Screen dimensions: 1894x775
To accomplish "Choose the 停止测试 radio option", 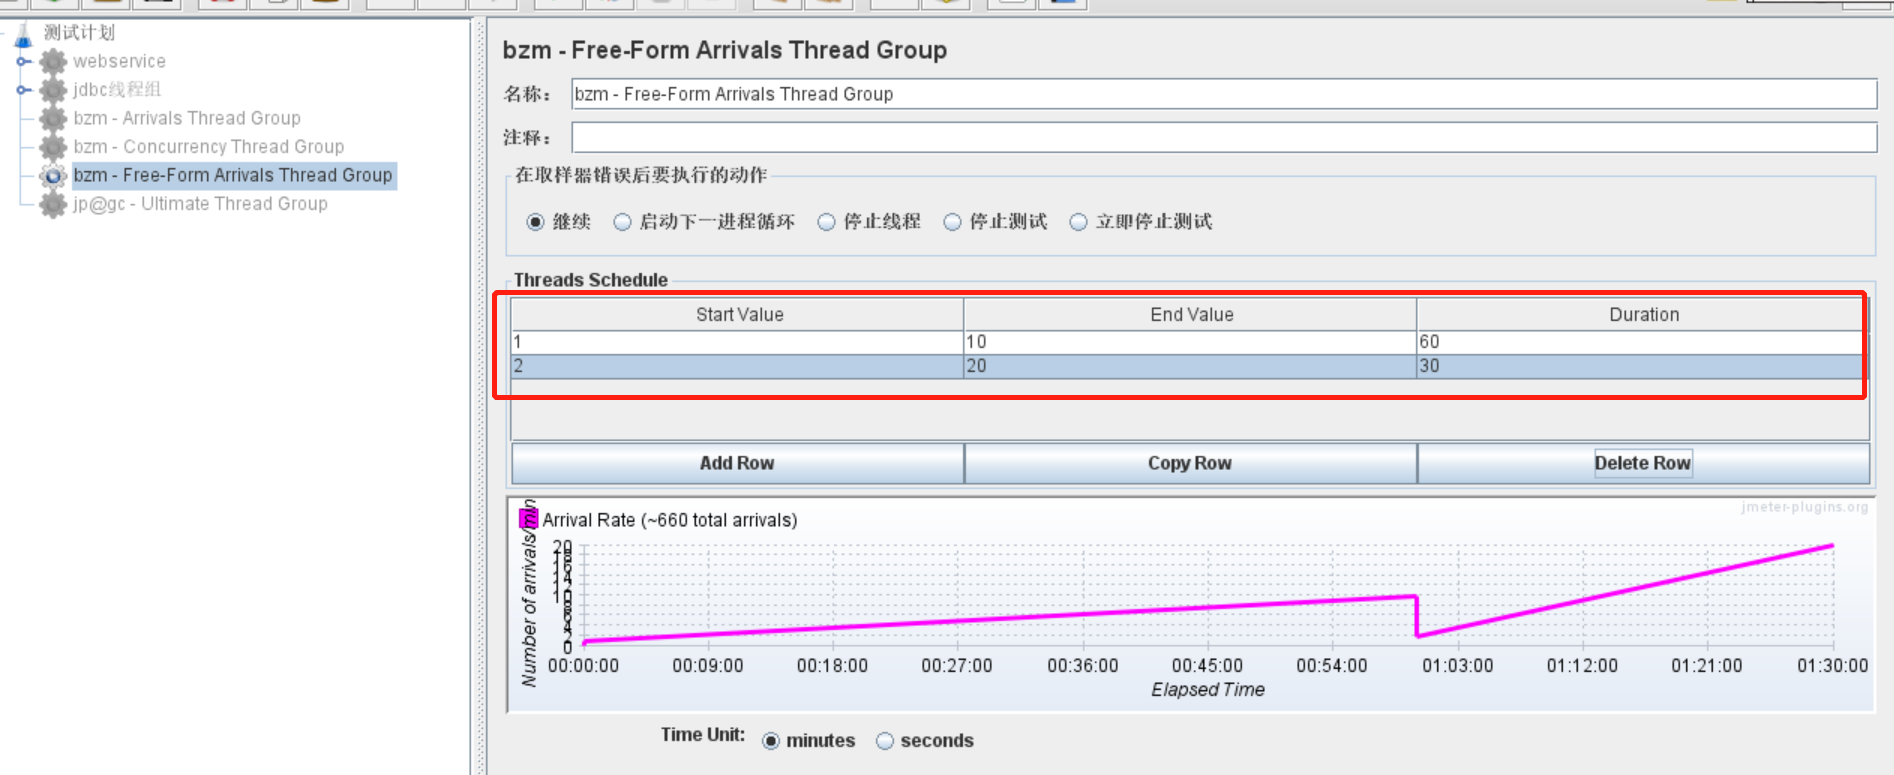I will click(x=953, y=222).
